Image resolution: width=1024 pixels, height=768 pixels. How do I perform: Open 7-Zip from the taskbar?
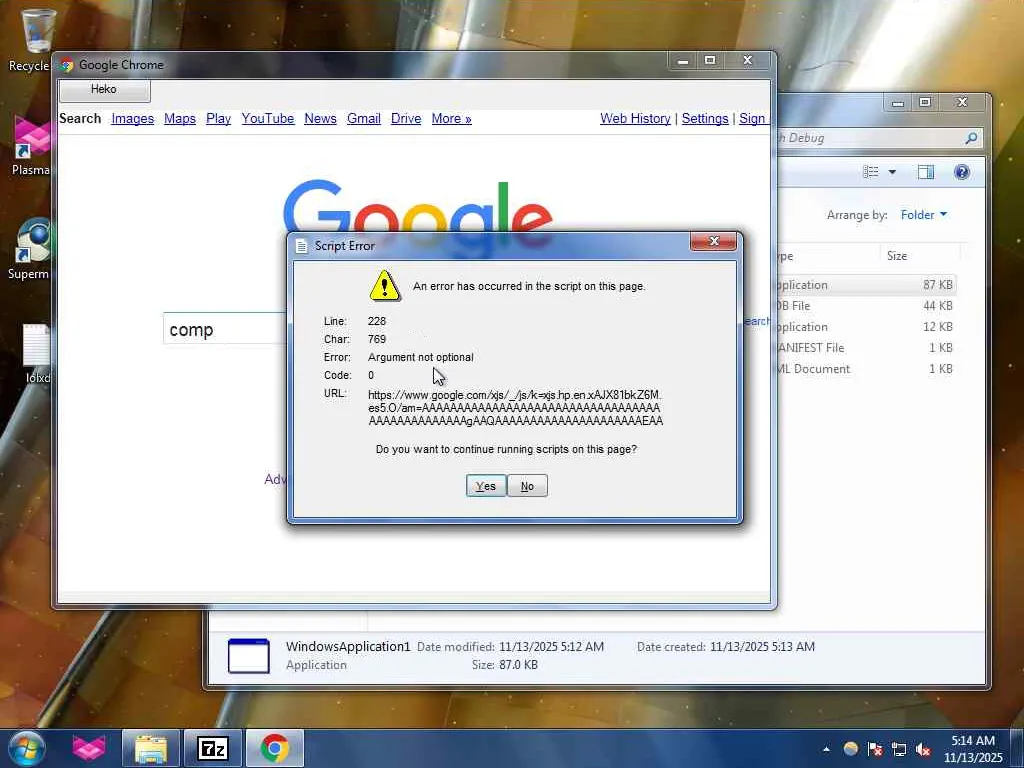tap(213, 748)
